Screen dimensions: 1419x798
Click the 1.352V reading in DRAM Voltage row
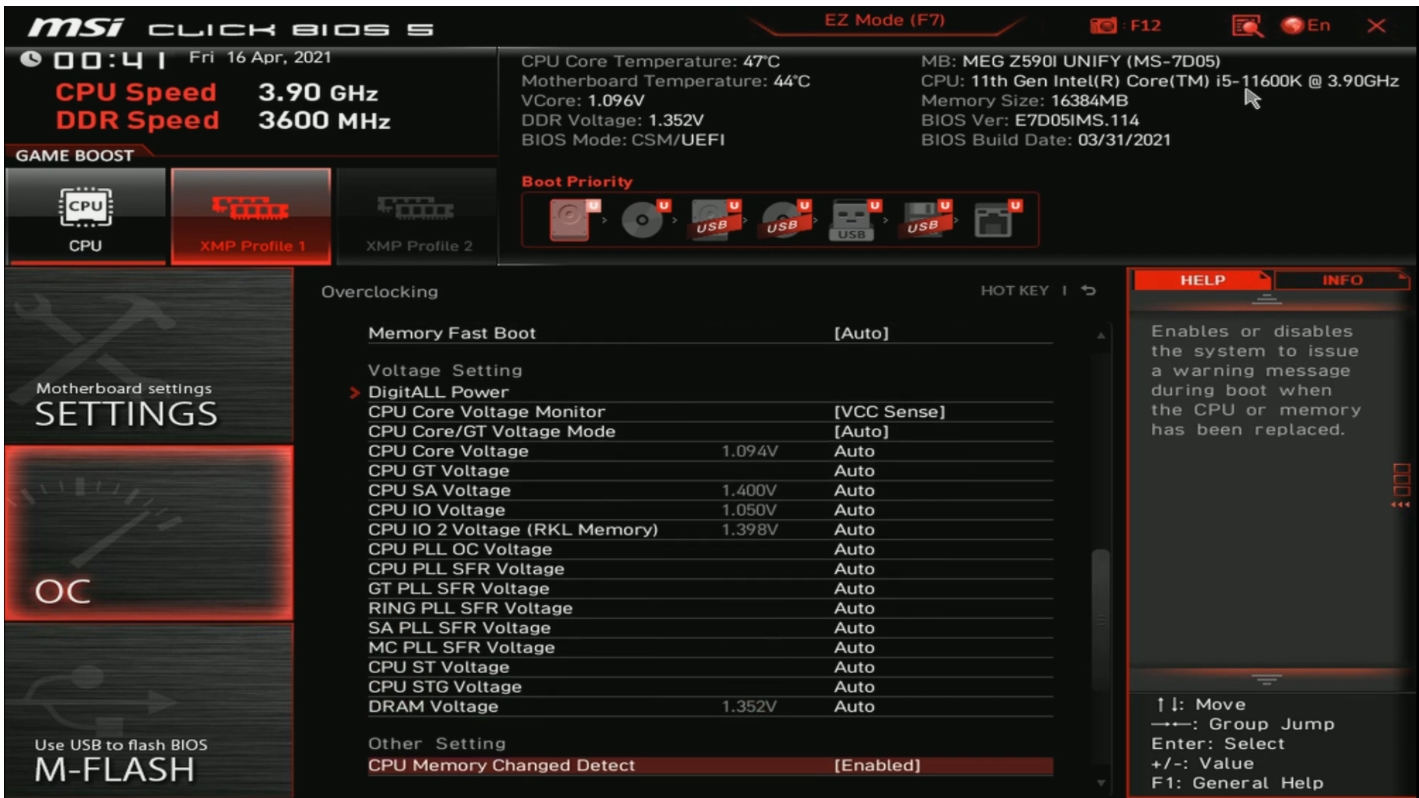coord(748,707)
